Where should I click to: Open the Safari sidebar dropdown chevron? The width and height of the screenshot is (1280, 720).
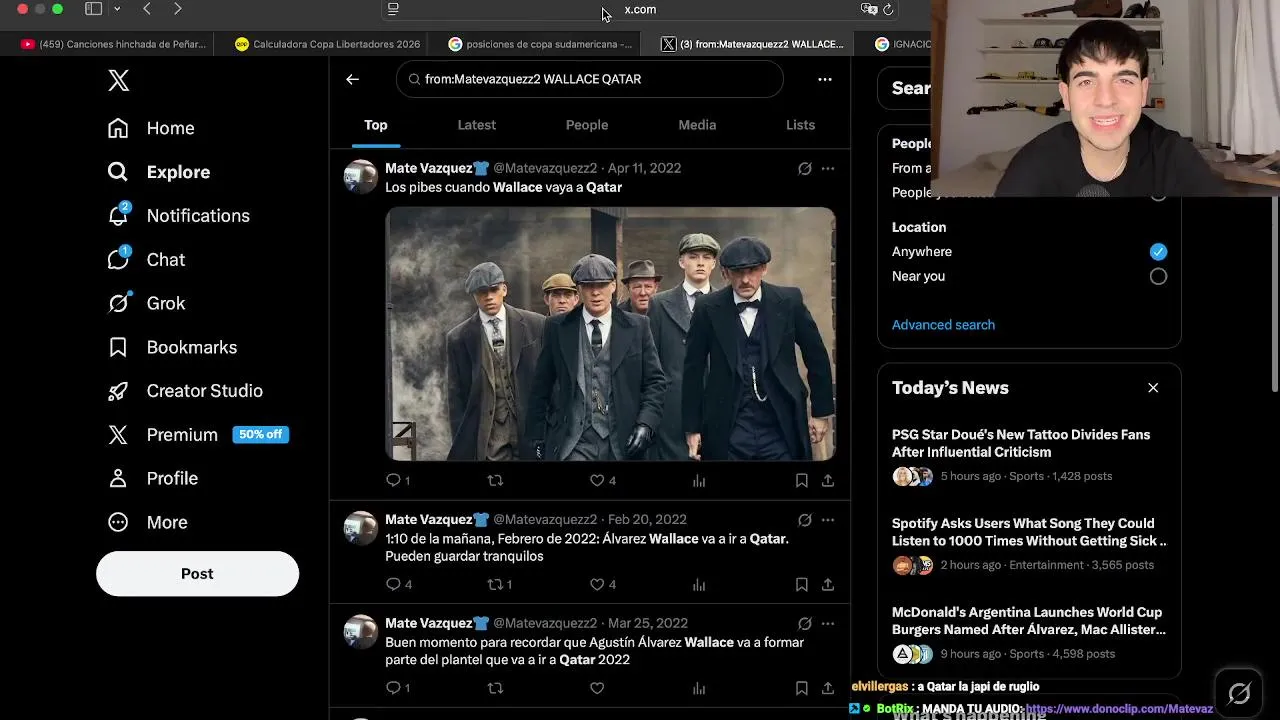coord(117,9)
